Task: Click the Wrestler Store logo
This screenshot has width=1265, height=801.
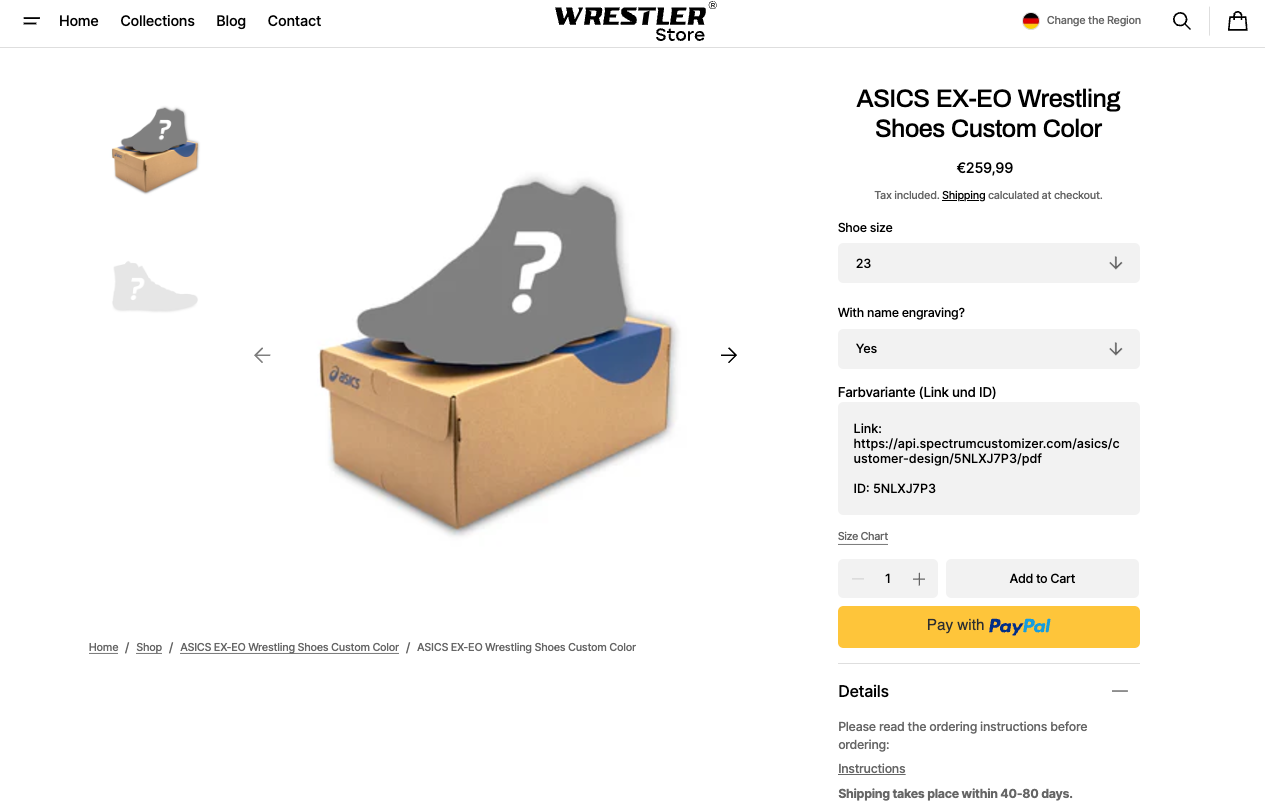Action: tap(635, 22)
